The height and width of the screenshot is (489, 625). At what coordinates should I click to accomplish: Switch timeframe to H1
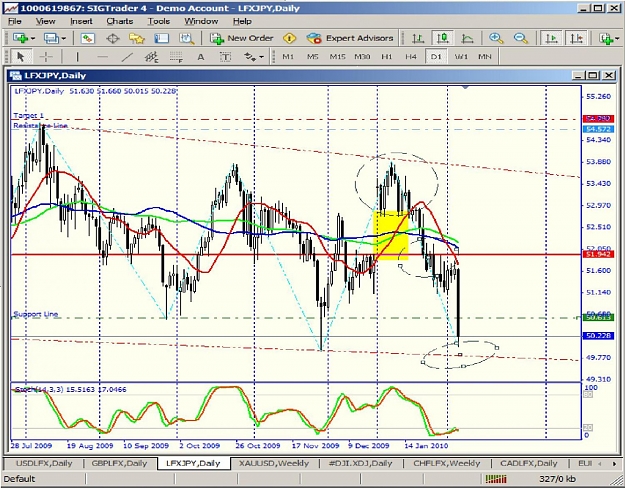pos(387,57)
